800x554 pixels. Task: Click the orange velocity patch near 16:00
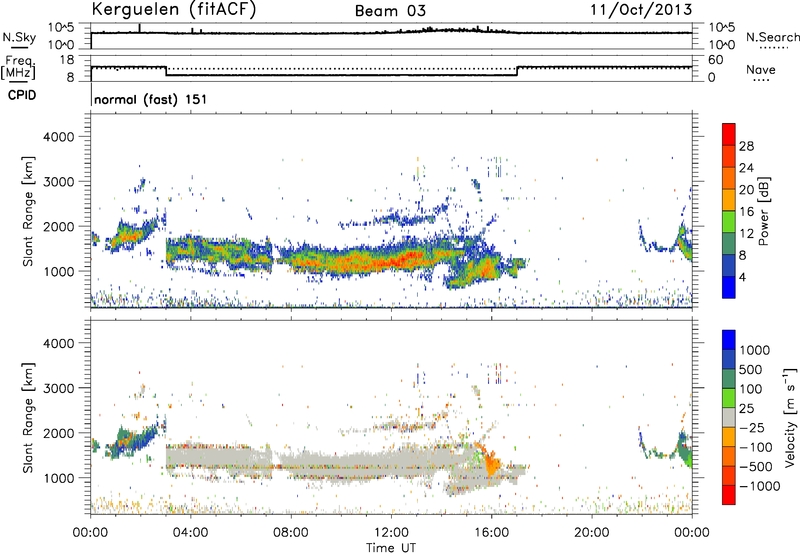click(x=492, y=464)
